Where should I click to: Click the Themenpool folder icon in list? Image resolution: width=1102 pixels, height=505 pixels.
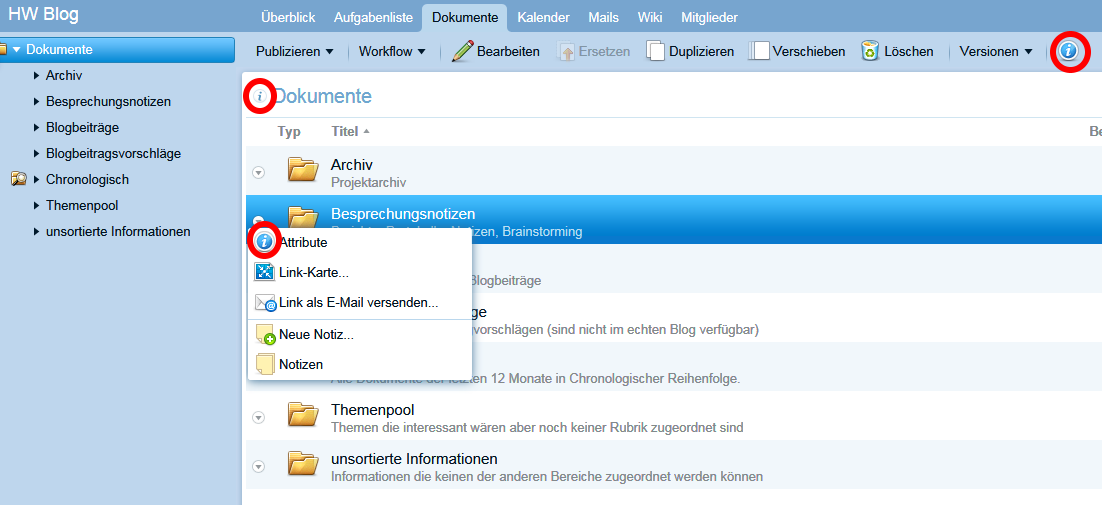(x=303, y=416)
